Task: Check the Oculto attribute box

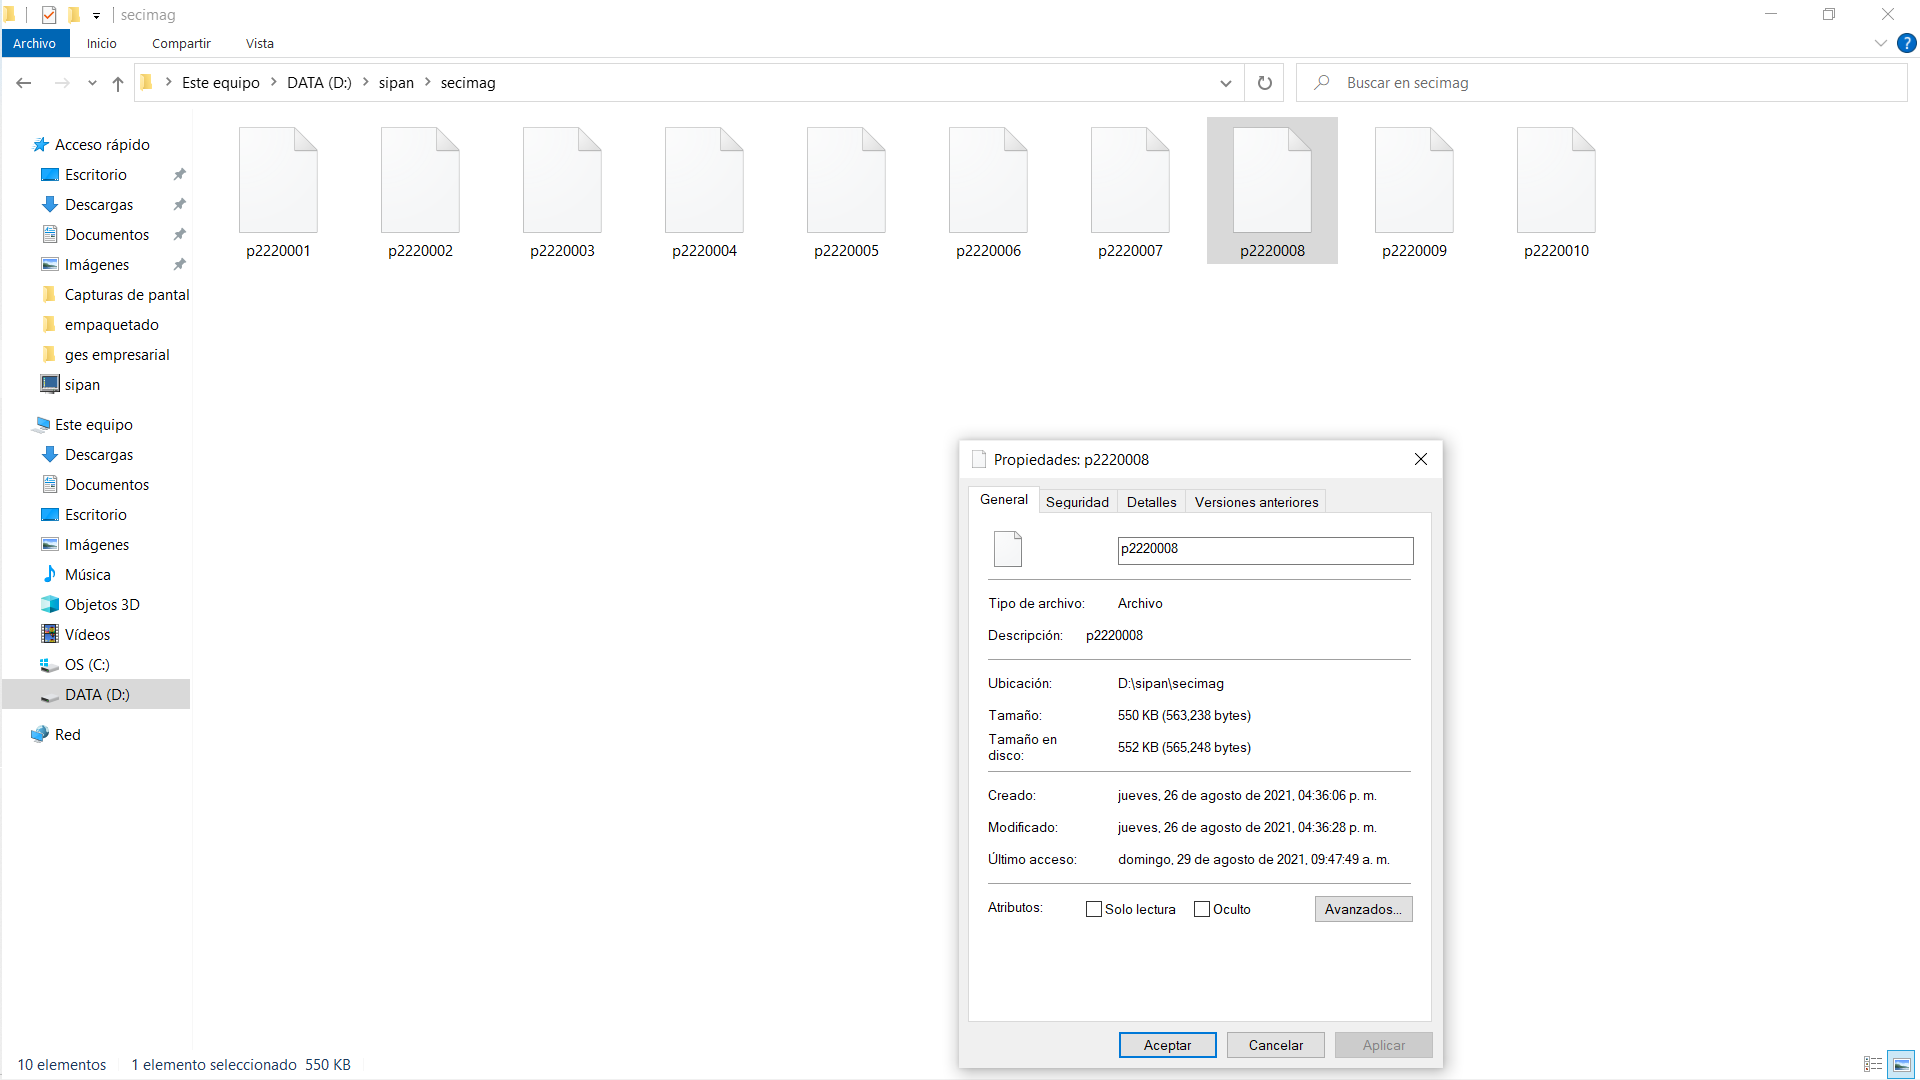Action: click(1202, 909)
